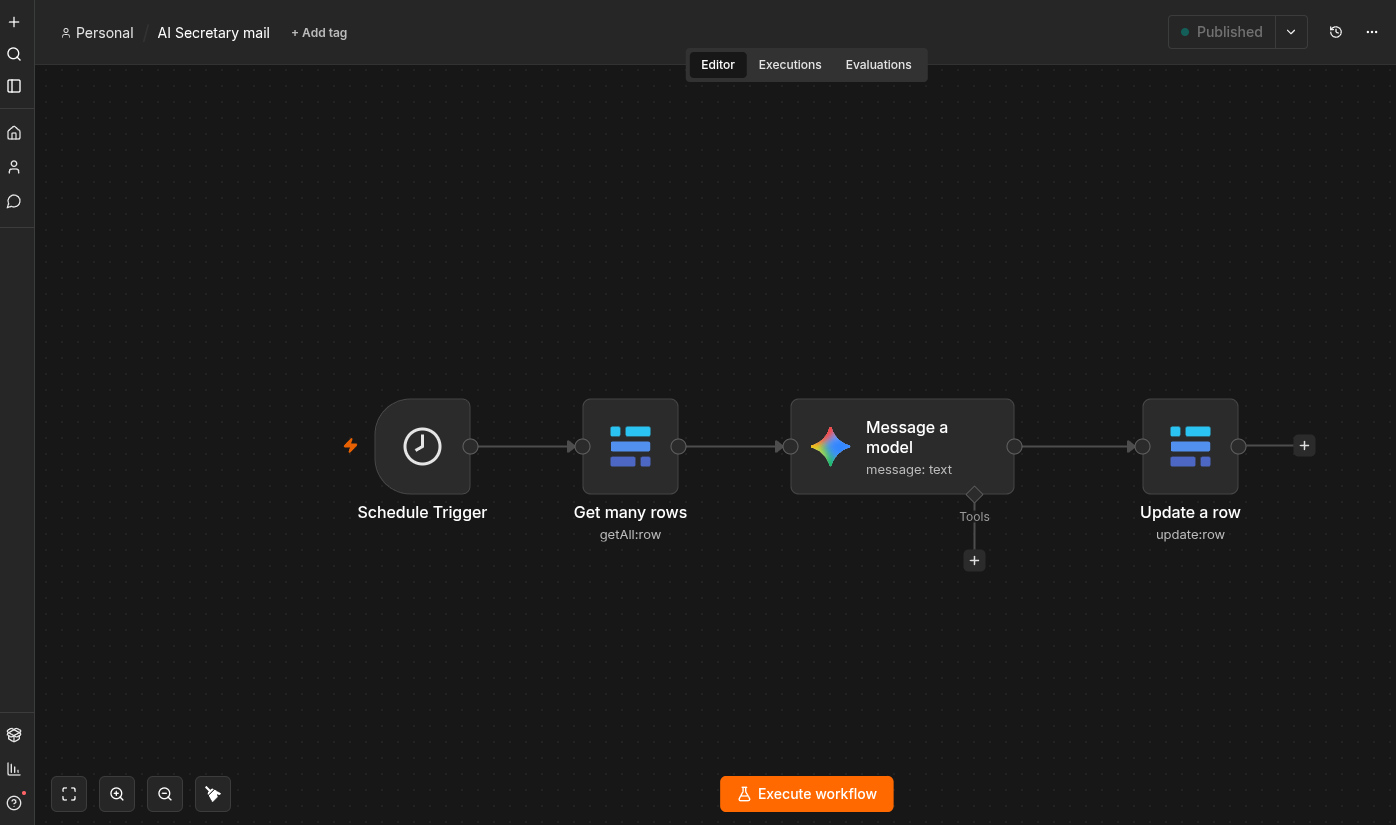The image size is (1396, 825).
Task: Click Message a model output connector
Action: (x=1014, y=446)
